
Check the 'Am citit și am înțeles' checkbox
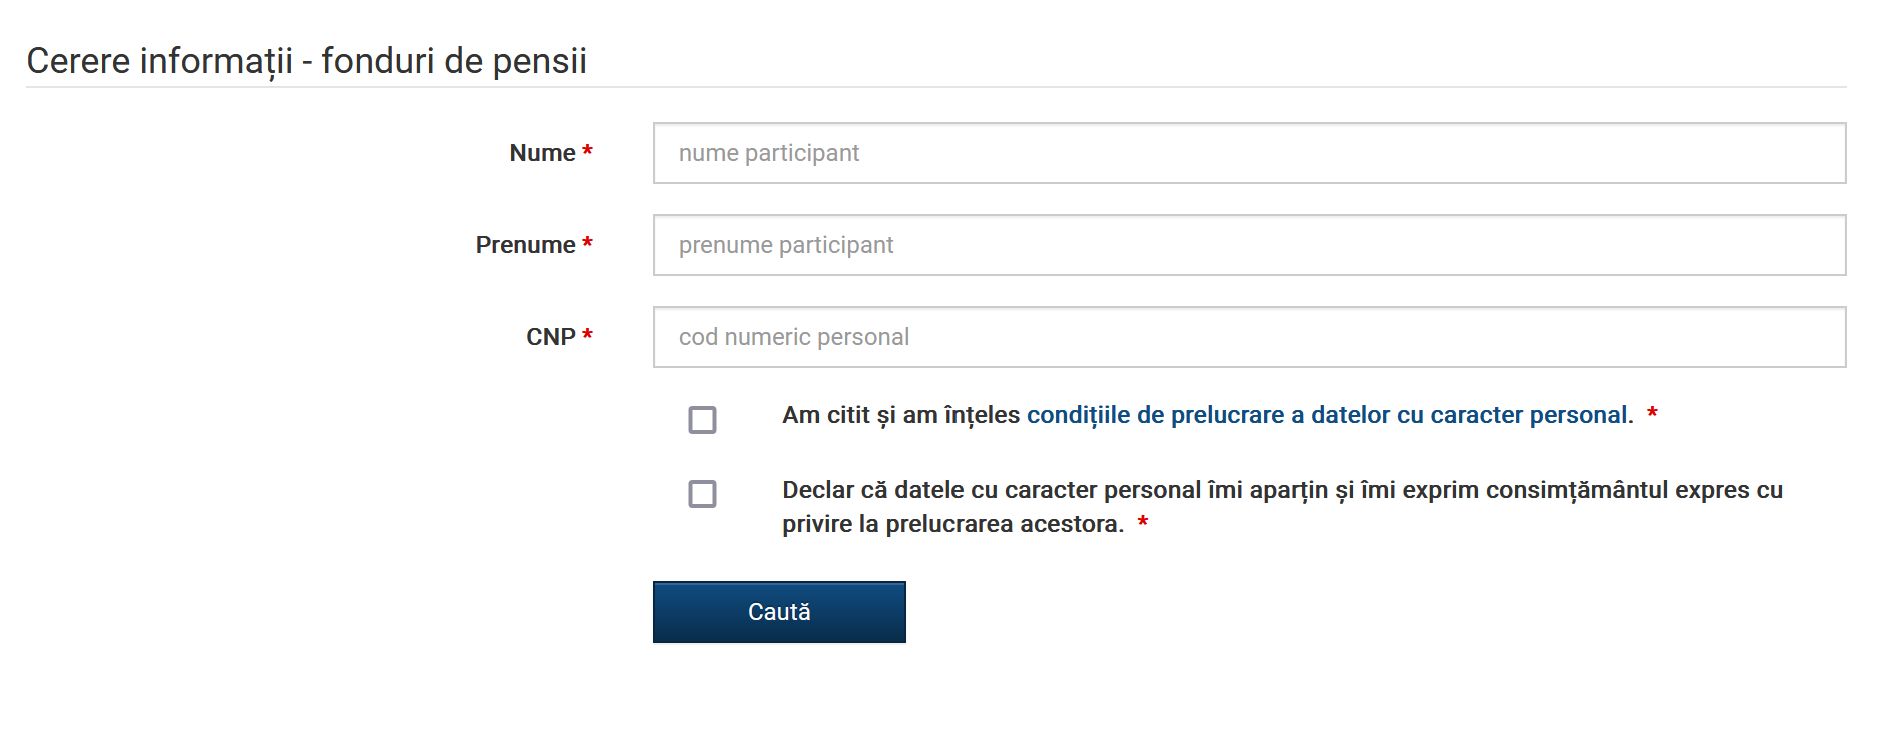coord(702,419)
